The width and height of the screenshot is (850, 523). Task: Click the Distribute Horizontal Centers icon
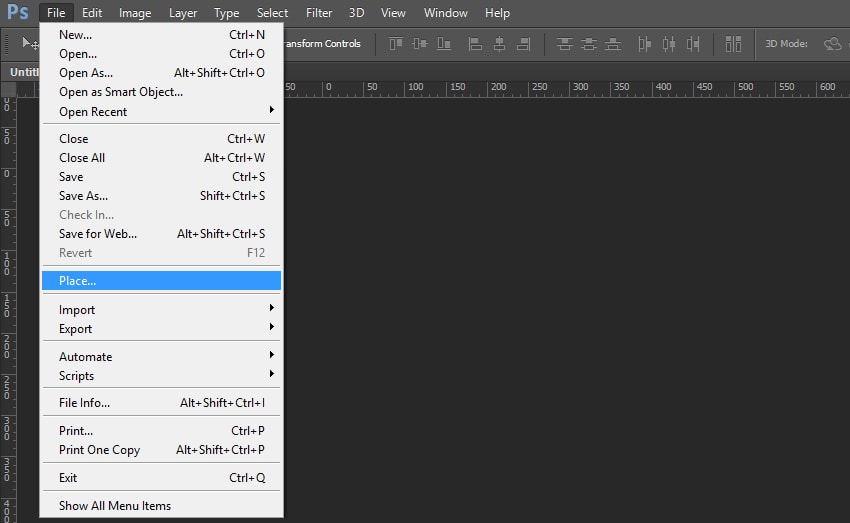tap(668, 44)
